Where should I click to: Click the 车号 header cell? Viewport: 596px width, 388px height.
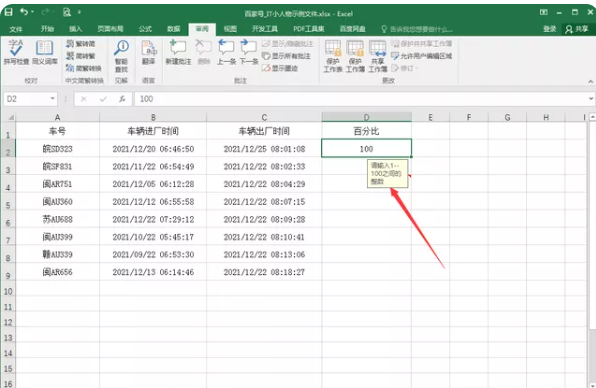tap(57, 131)
